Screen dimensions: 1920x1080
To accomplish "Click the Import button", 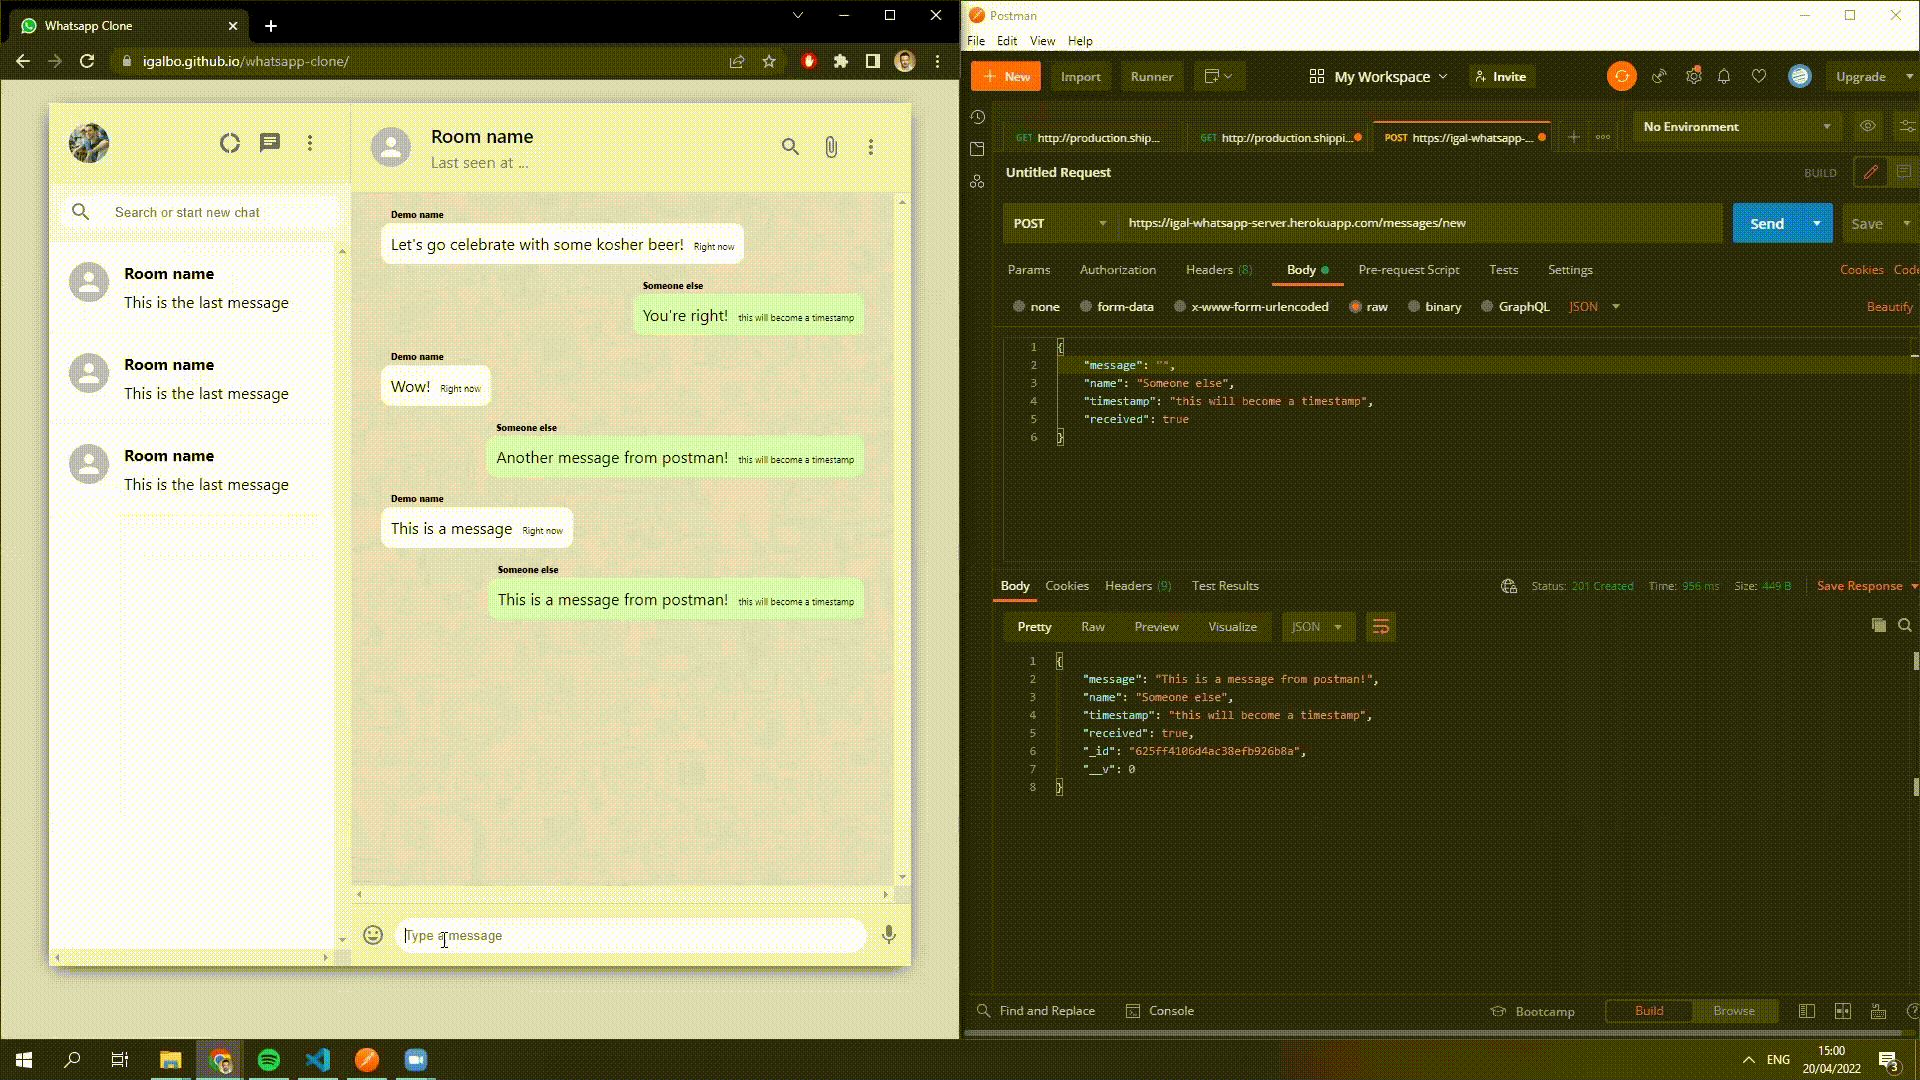I will coord(1080,76).
